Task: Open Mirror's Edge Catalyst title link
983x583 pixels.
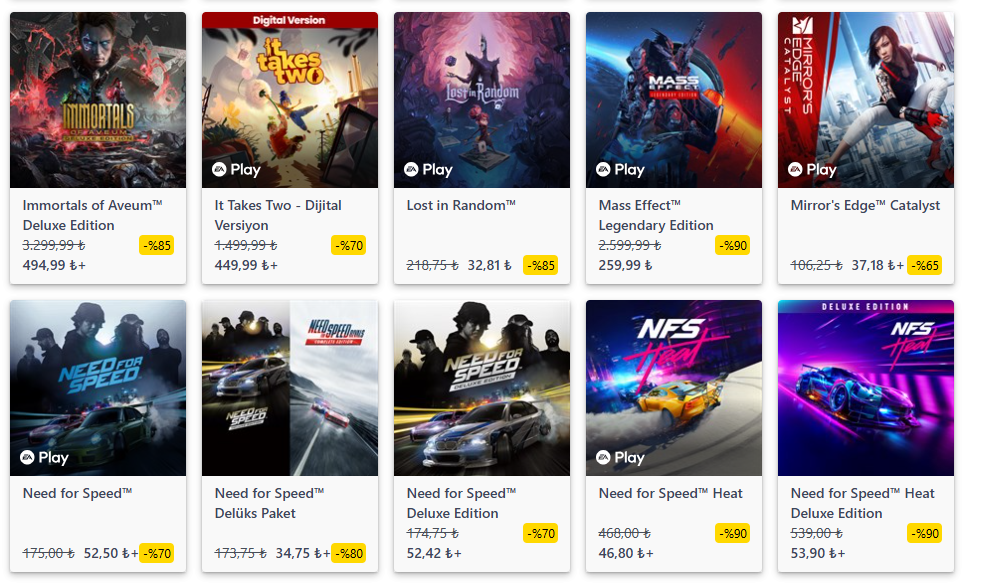Action: [865, 205]
